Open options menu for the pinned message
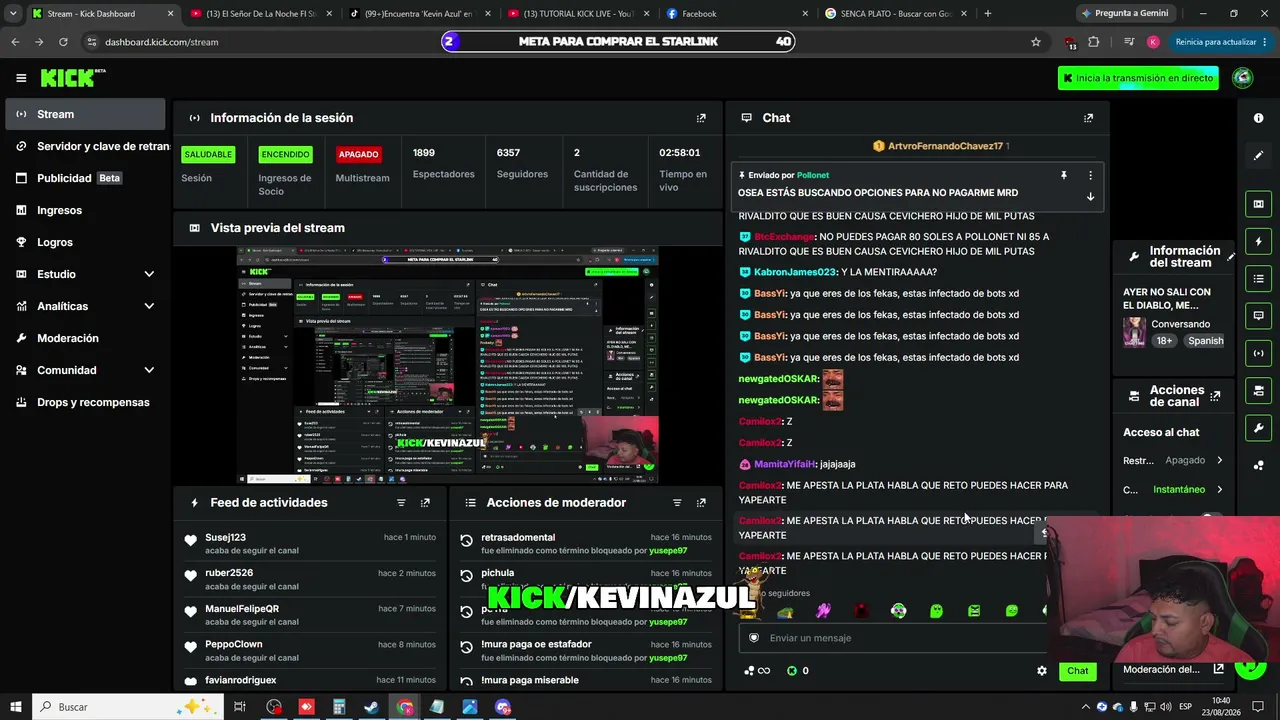Screen dimensions: 1280x720 [1090, 175]
